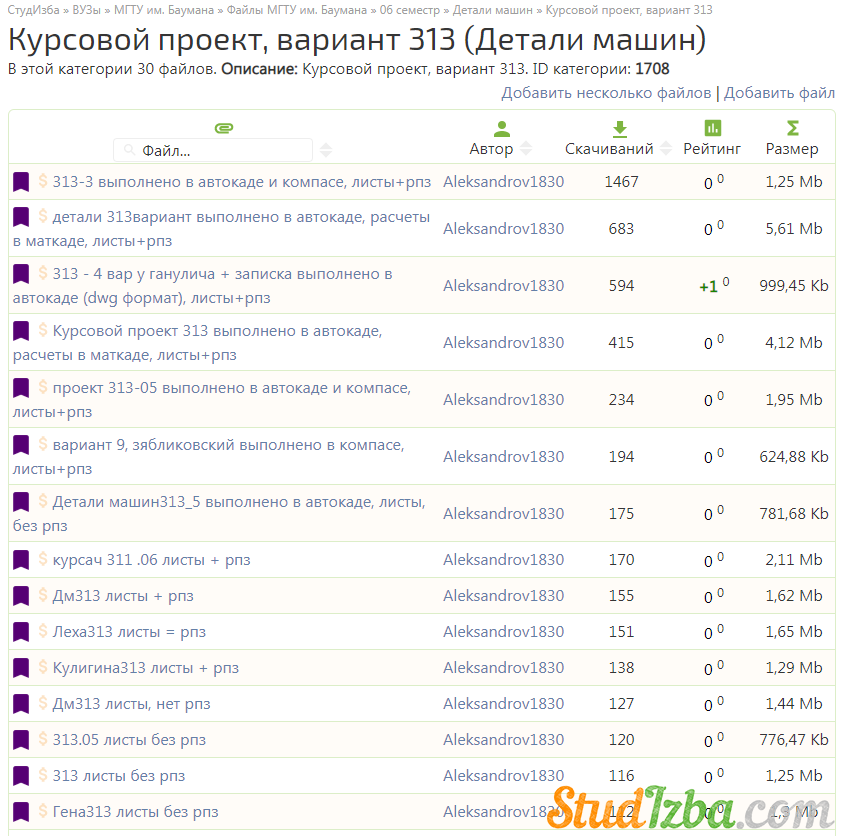This screenshot has height=836, width=842.
Task: Open file Дм313 листы + рпз
Action: click(123, 595)
